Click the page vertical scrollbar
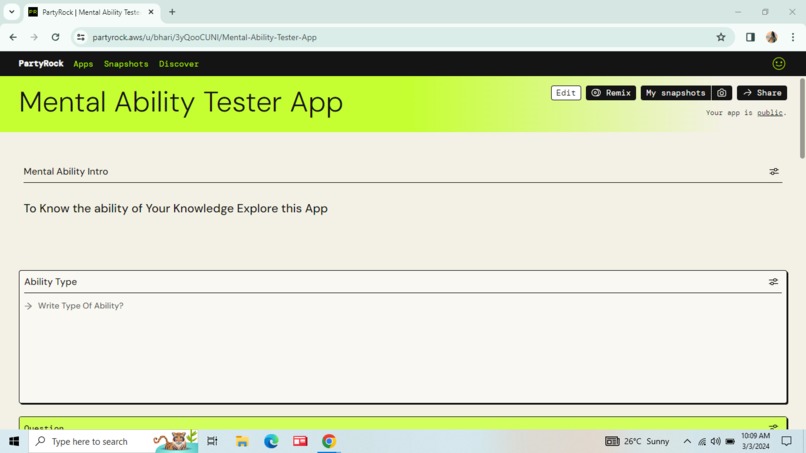The height and width of the screenshot is (453, 806). coord(802,118)
